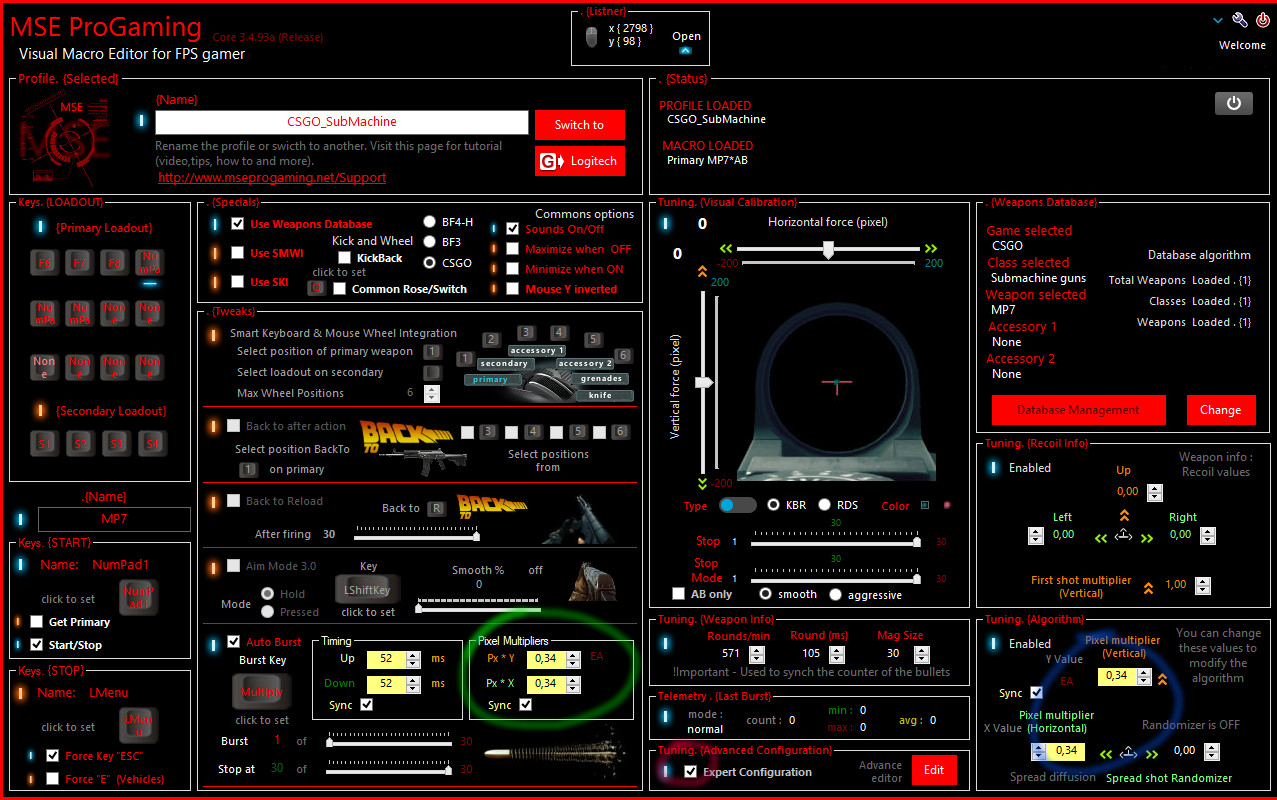The width and height of the screenshot is (1277, 800).
Task: Adjust the Mag Size stepper
Action: [921, 654]
